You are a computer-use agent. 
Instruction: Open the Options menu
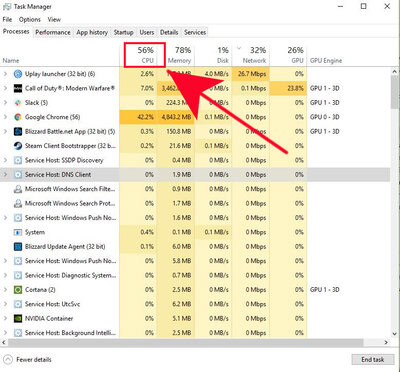(30, 19)
